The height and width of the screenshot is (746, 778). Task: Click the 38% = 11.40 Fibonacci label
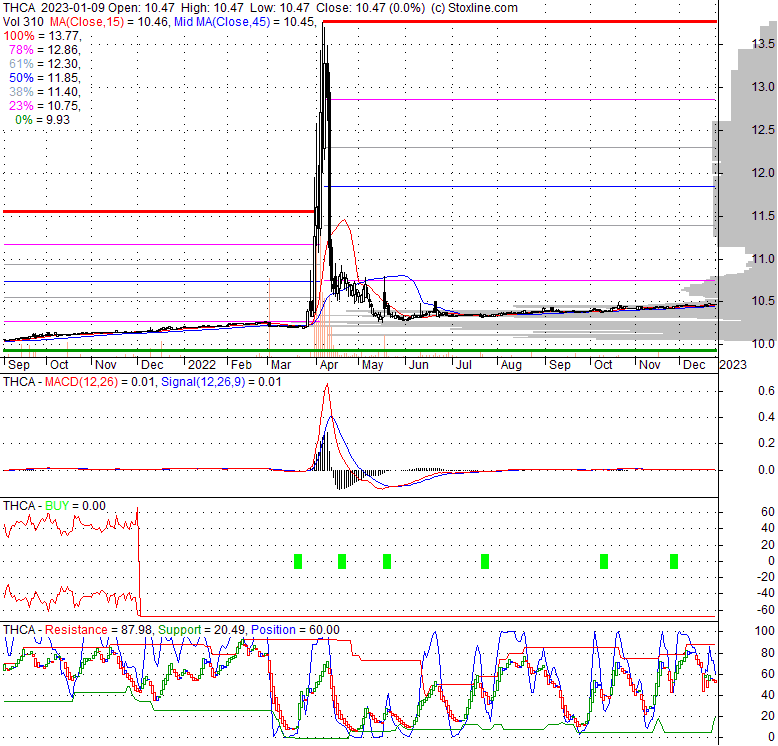coord(45,92)
